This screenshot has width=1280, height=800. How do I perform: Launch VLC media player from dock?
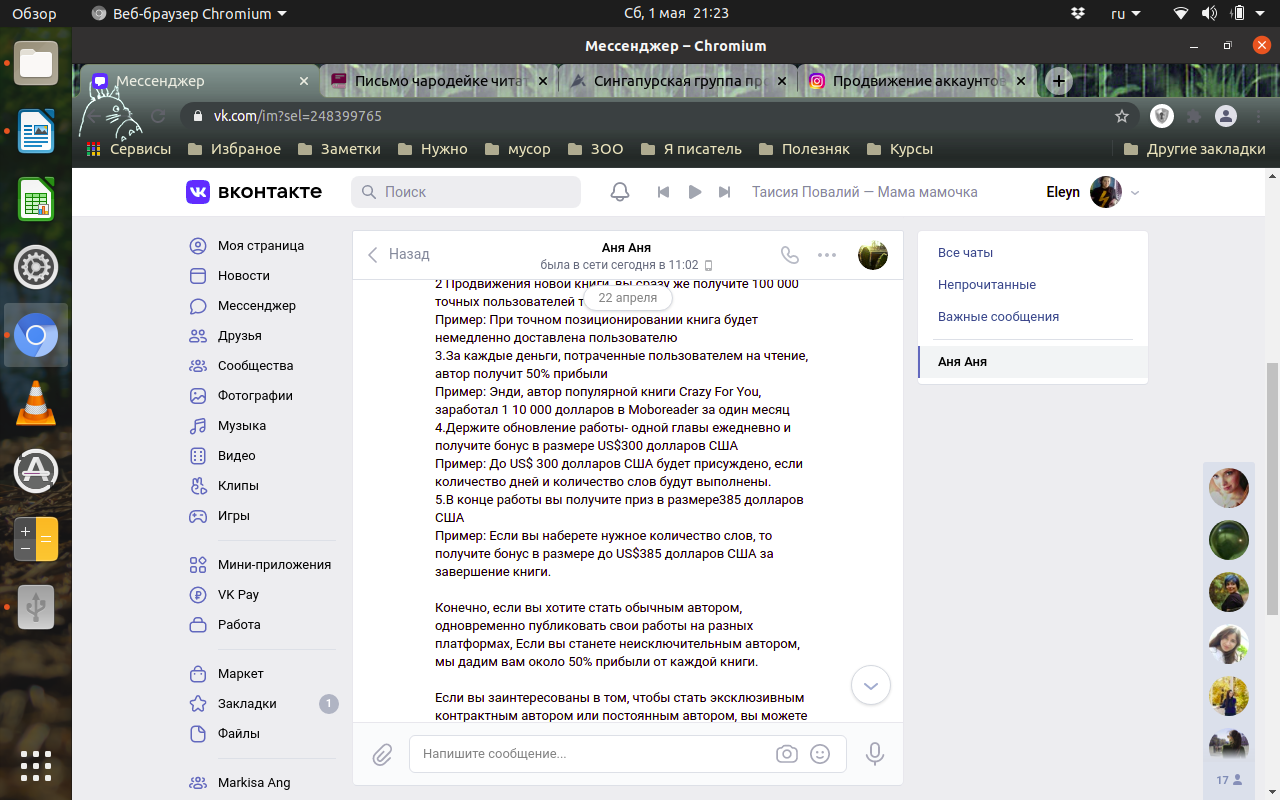(x=36, y=403)
